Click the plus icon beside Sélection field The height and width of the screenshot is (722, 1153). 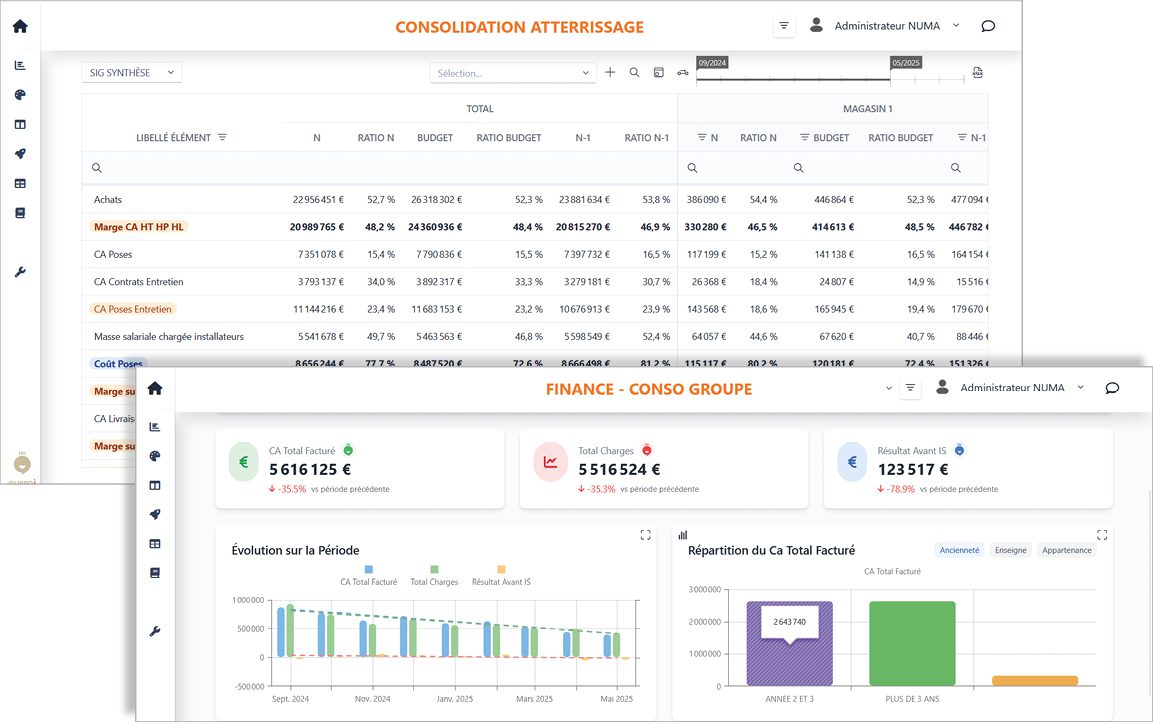point(610,72)
